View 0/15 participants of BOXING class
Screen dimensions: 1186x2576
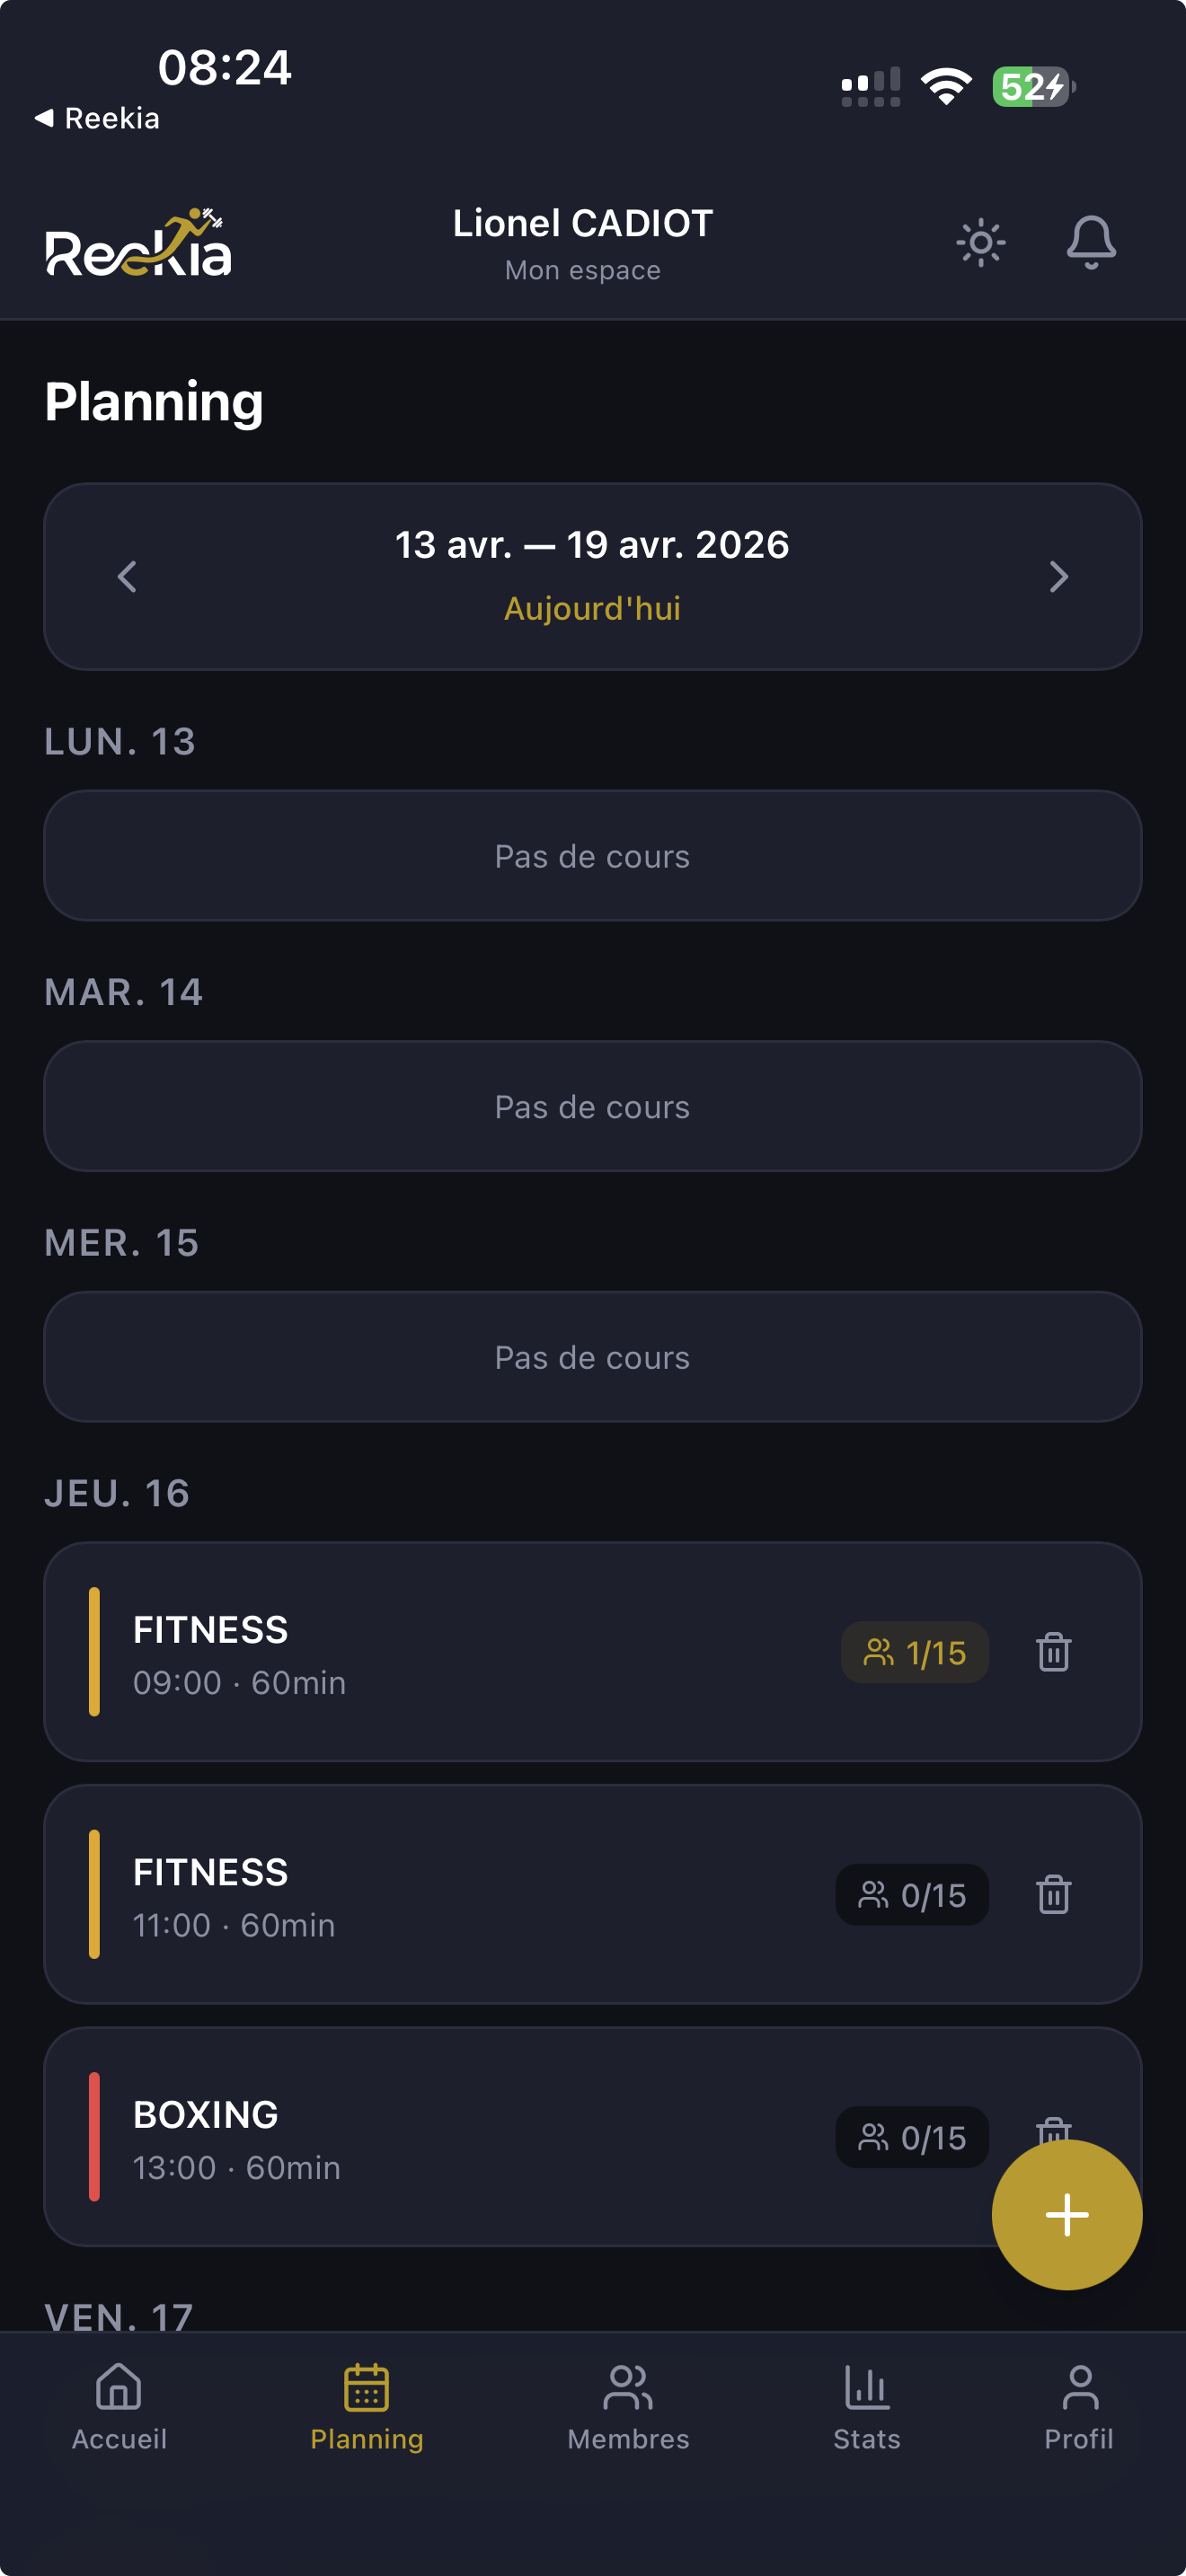[x=912, y=2137]
